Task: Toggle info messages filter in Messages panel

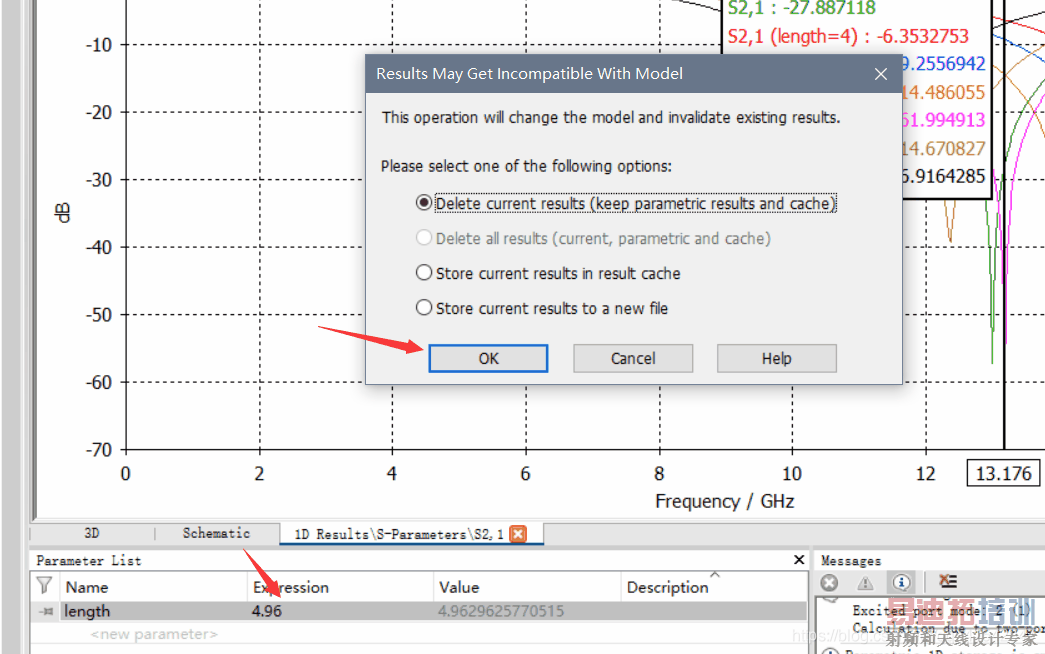Action: pyautogui.click(x=901, y=583)
